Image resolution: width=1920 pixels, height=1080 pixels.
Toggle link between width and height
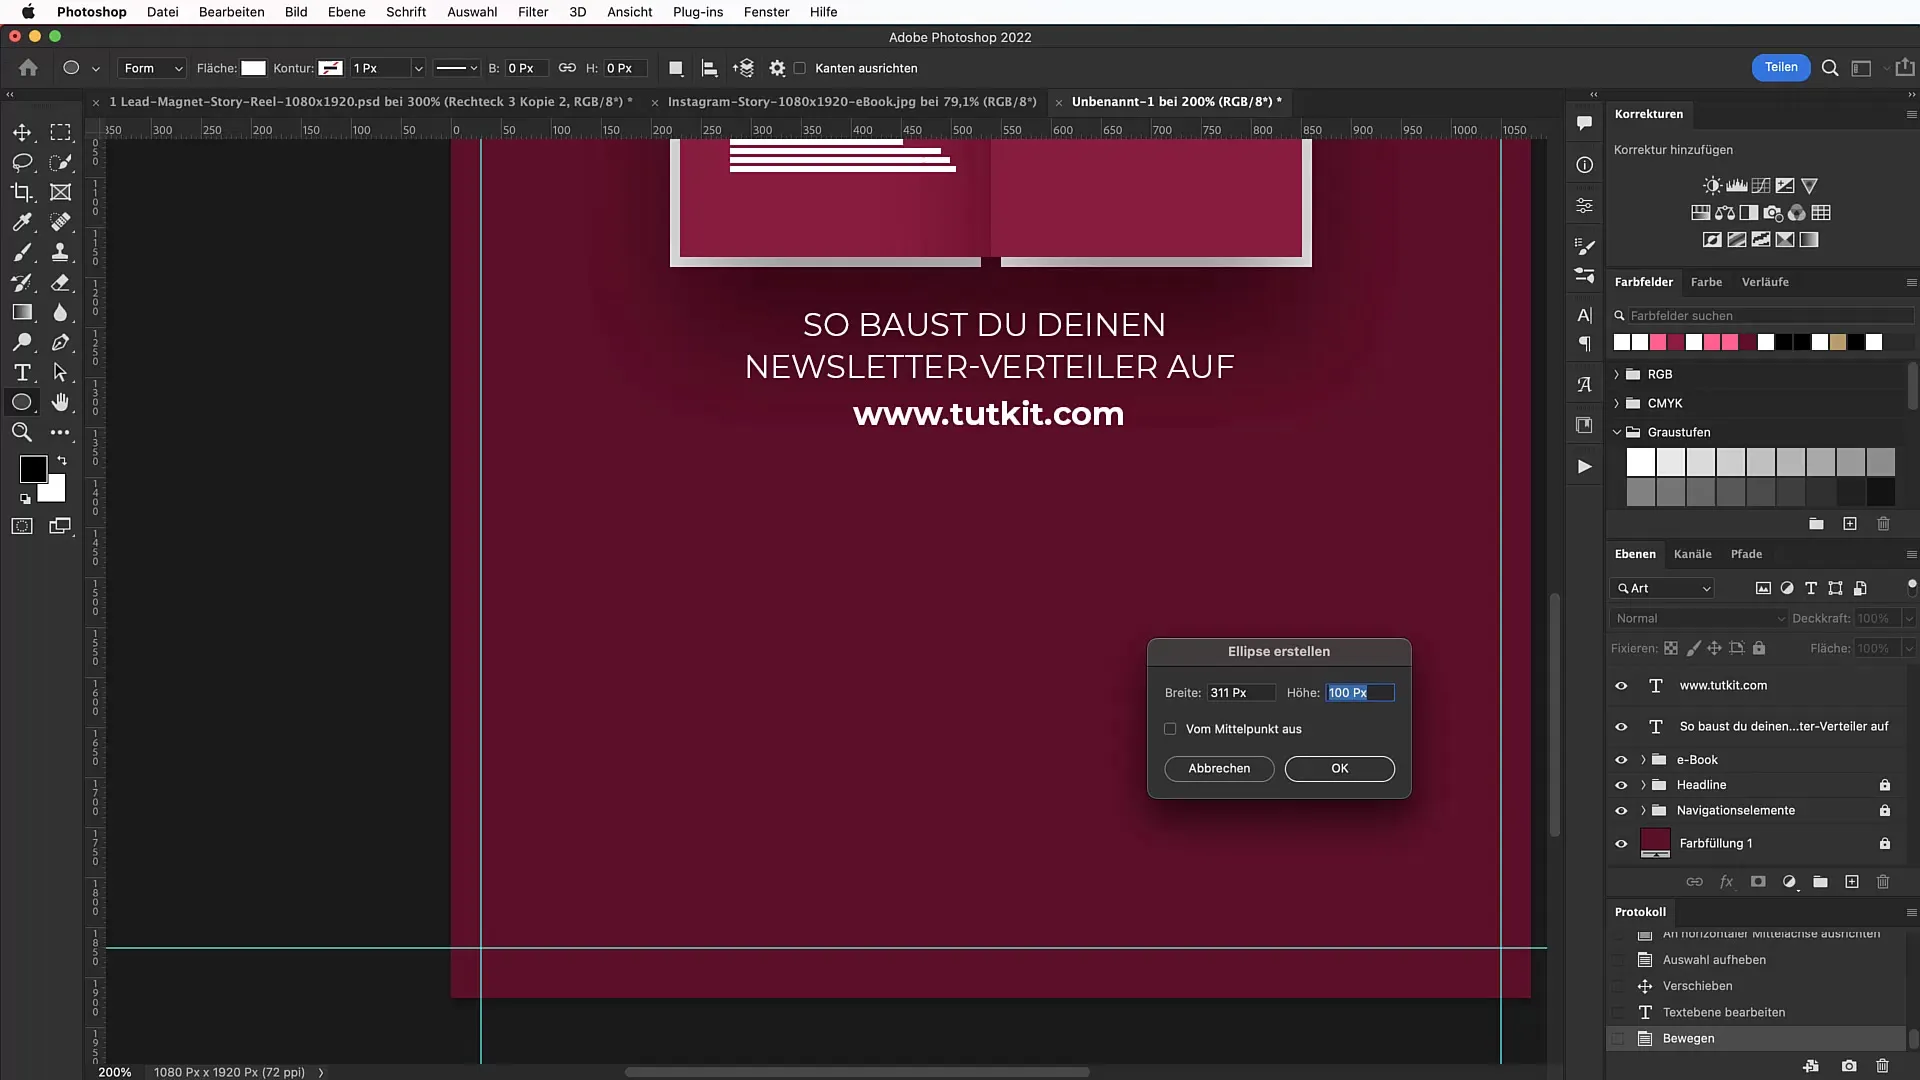567,68
